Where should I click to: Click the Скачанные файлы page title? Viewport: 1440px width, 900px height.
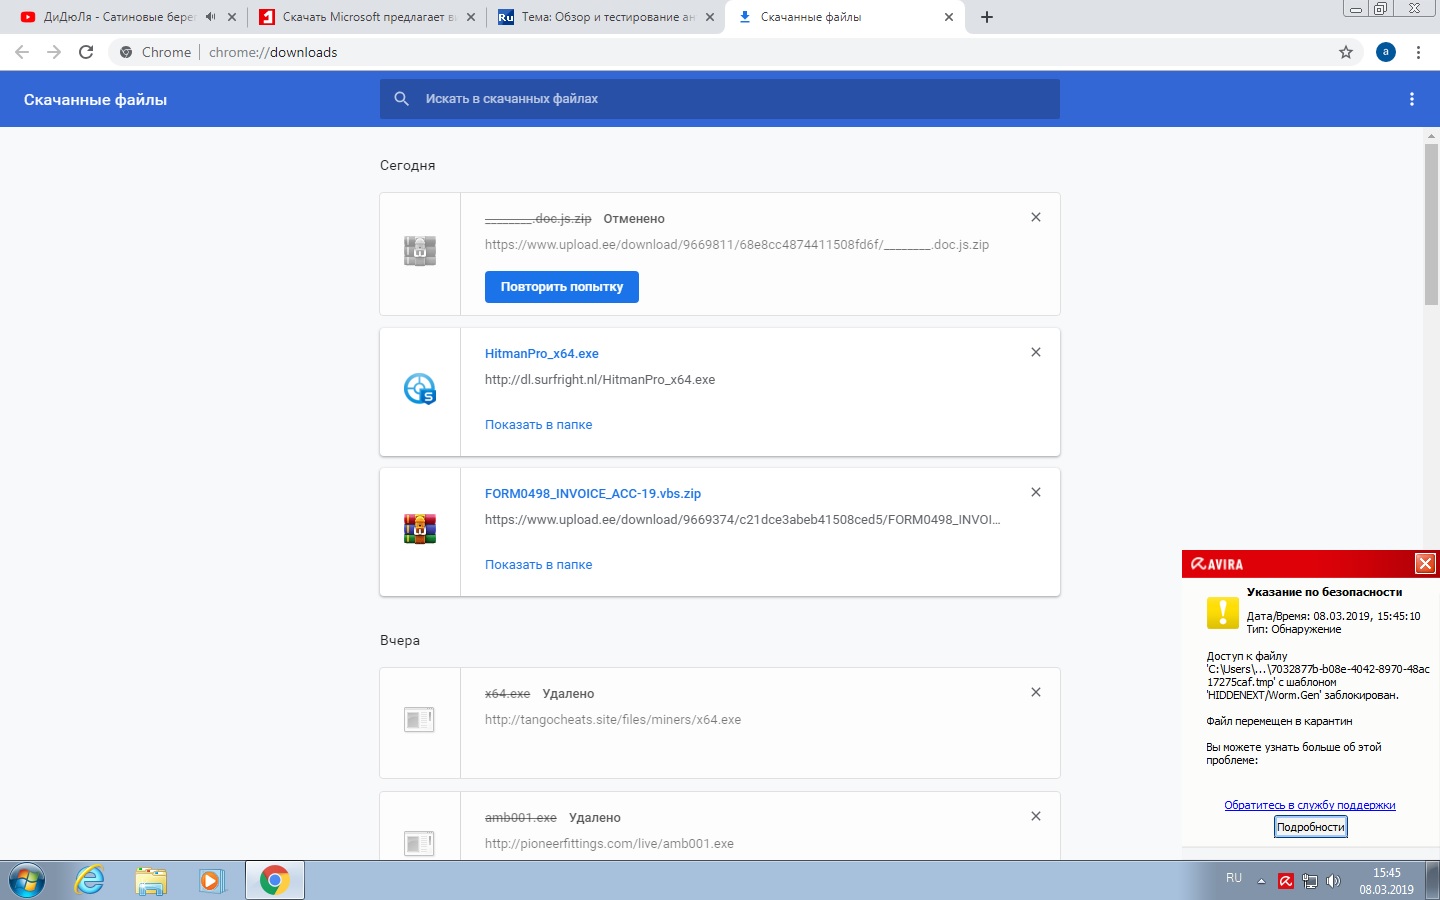[95, 100]
